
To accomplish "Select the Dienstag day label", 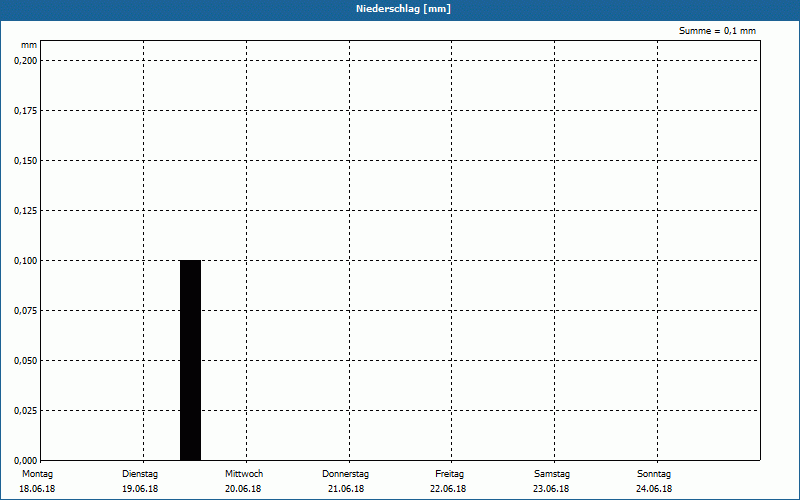I will (140, 474).
